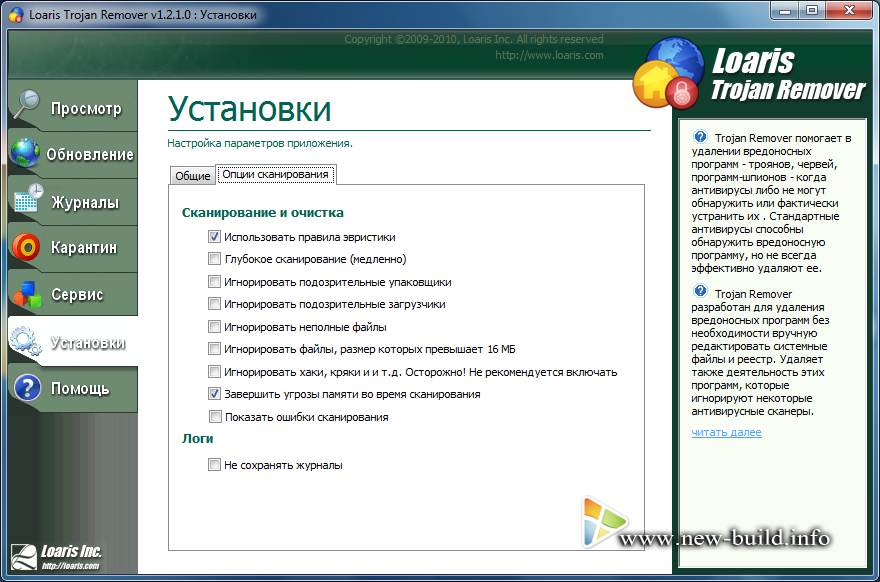This screenshot has height=582, width=880.
Task: Minimize the Loaris Trojan Remover window
Action: click(785, 11)
